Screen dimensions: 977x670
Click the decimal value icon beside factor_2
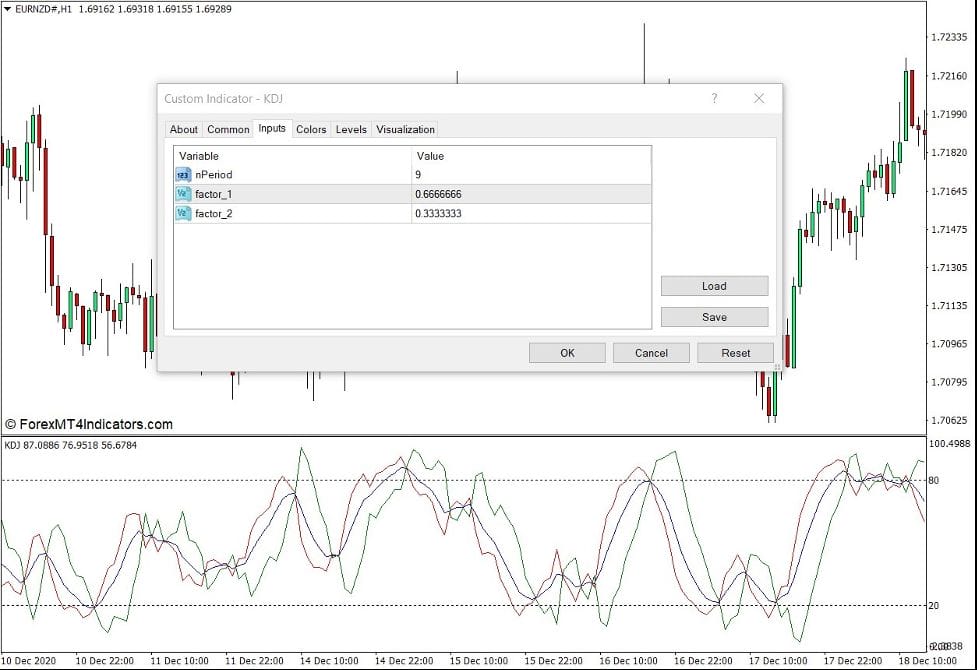[x=182, y=213]
